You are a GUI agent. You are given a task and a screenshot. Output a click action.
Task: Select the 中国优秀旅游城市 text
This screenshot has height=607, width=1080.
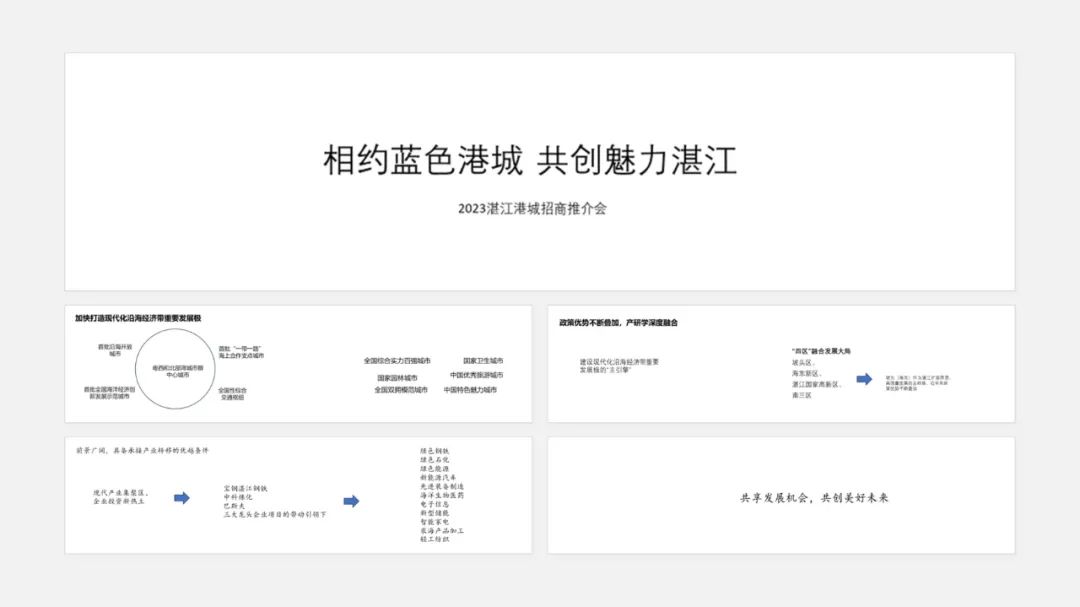[x=477, y=375]
